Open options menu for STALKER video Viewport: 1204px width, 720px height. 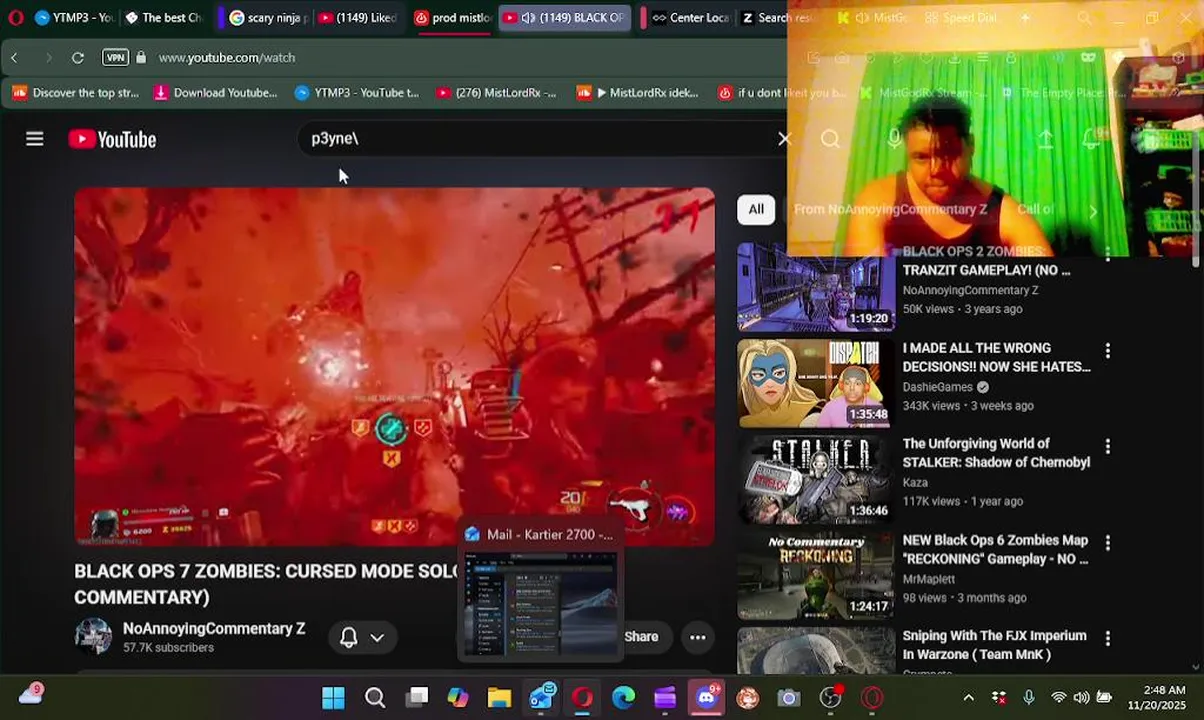1107,447
